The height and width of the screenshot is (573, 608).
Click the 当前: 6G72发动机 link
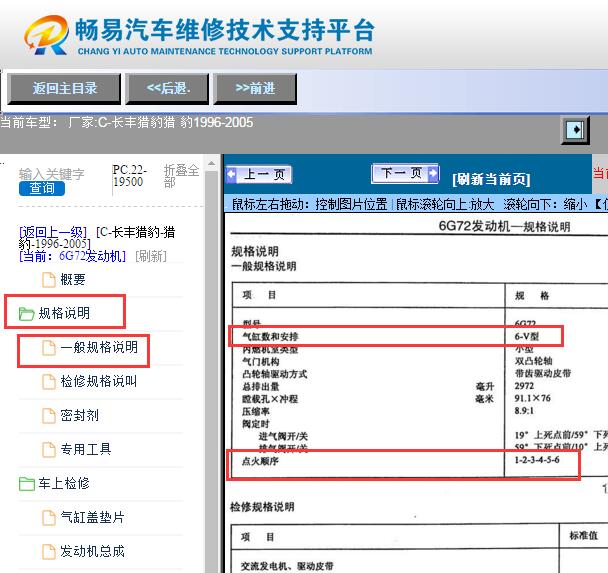73,256
